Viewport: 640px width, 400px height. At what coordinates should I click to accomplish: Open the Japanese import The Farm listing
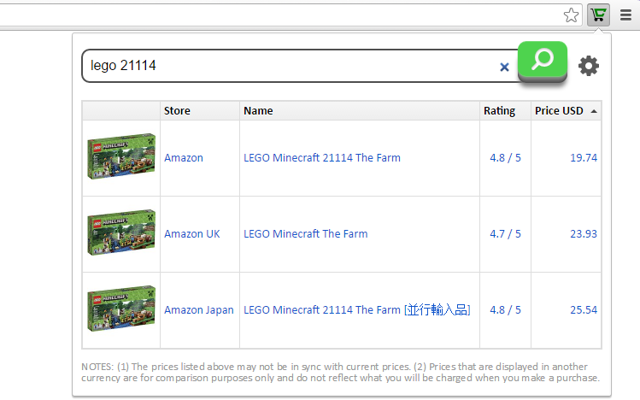(x=357, y=310)
